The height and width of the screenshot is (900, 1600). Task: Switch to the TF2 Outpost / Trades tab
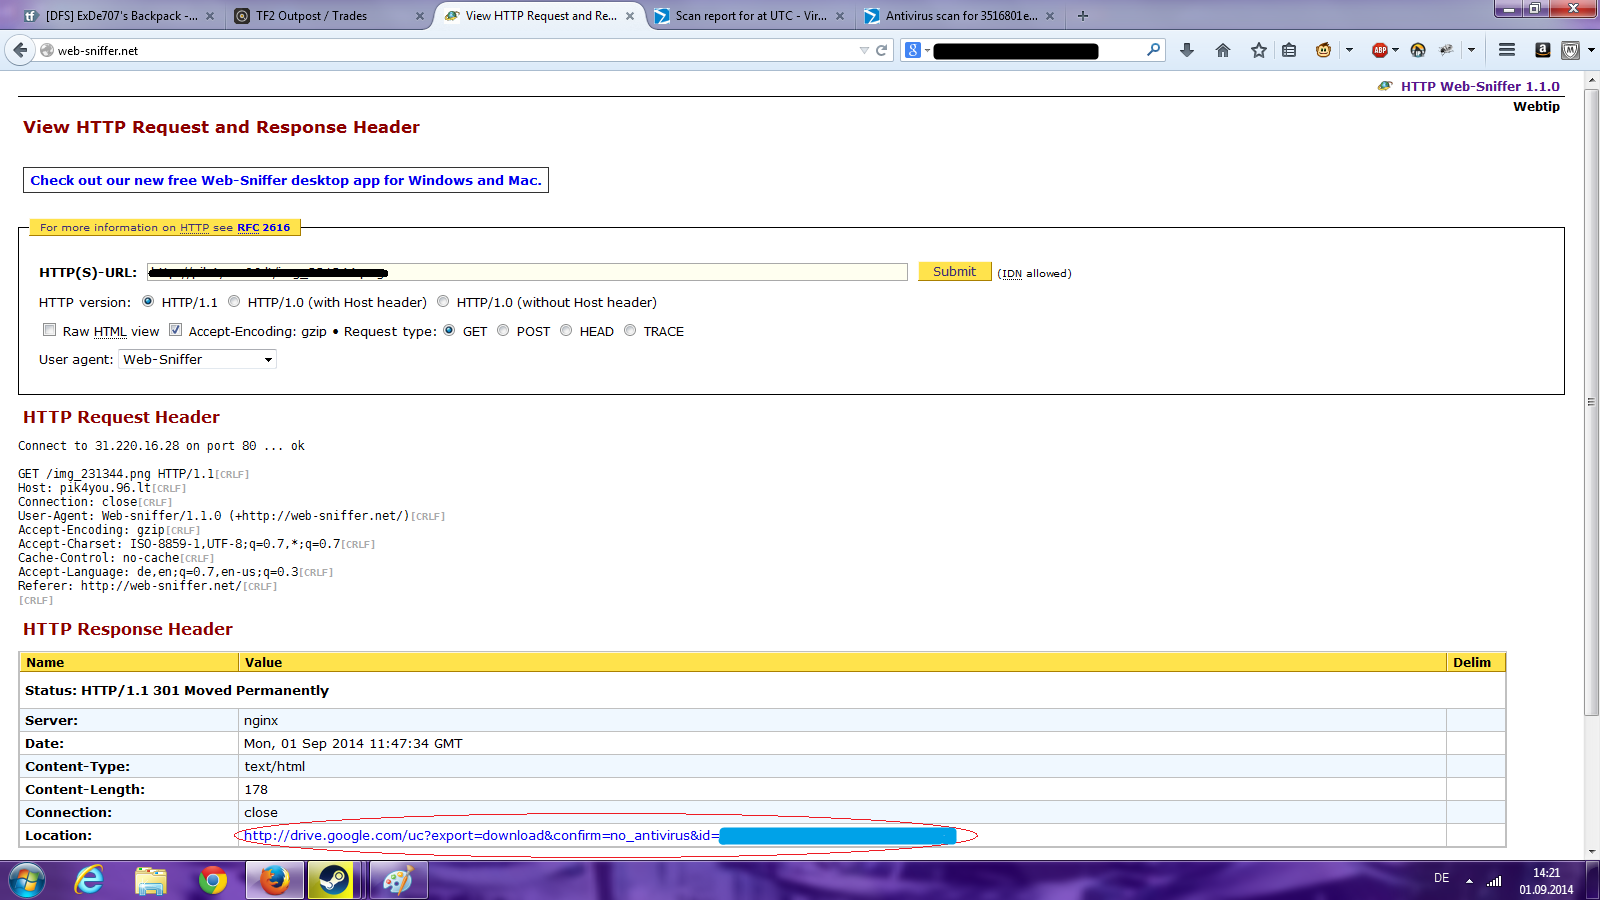(x=328, y=16)
